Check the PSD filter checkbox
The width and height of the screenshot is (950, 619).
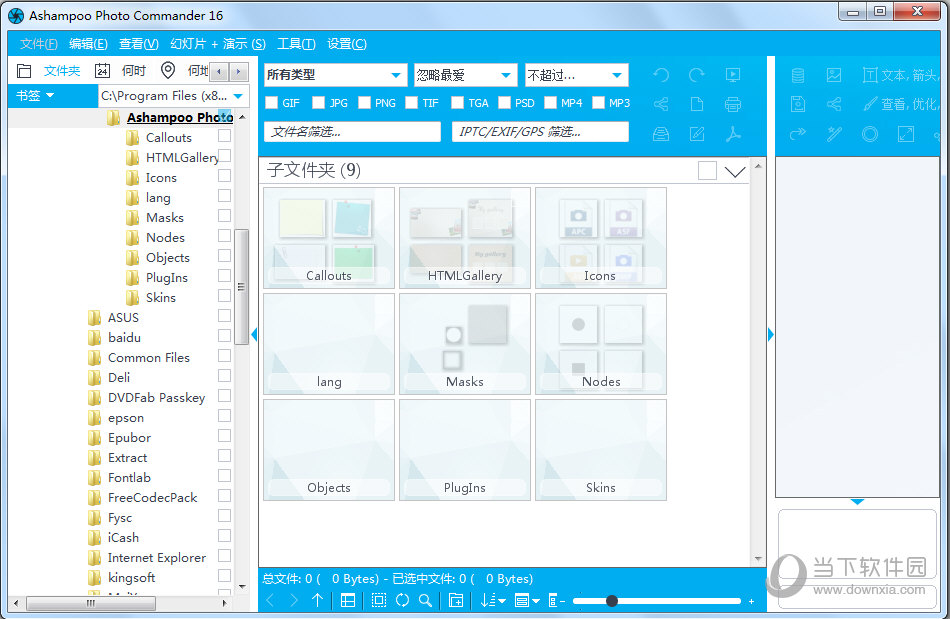[x=504, y=102]
